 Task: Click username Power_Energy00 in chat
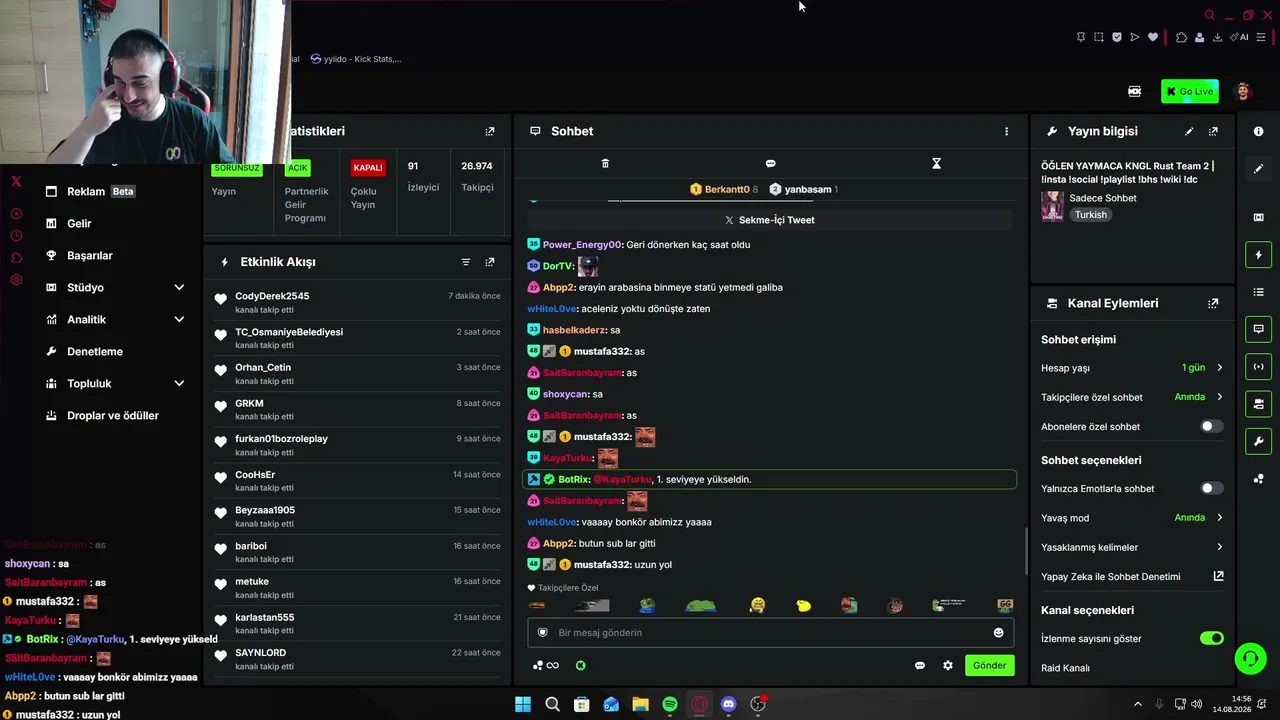pyautogui.click(x=582, y=245)
